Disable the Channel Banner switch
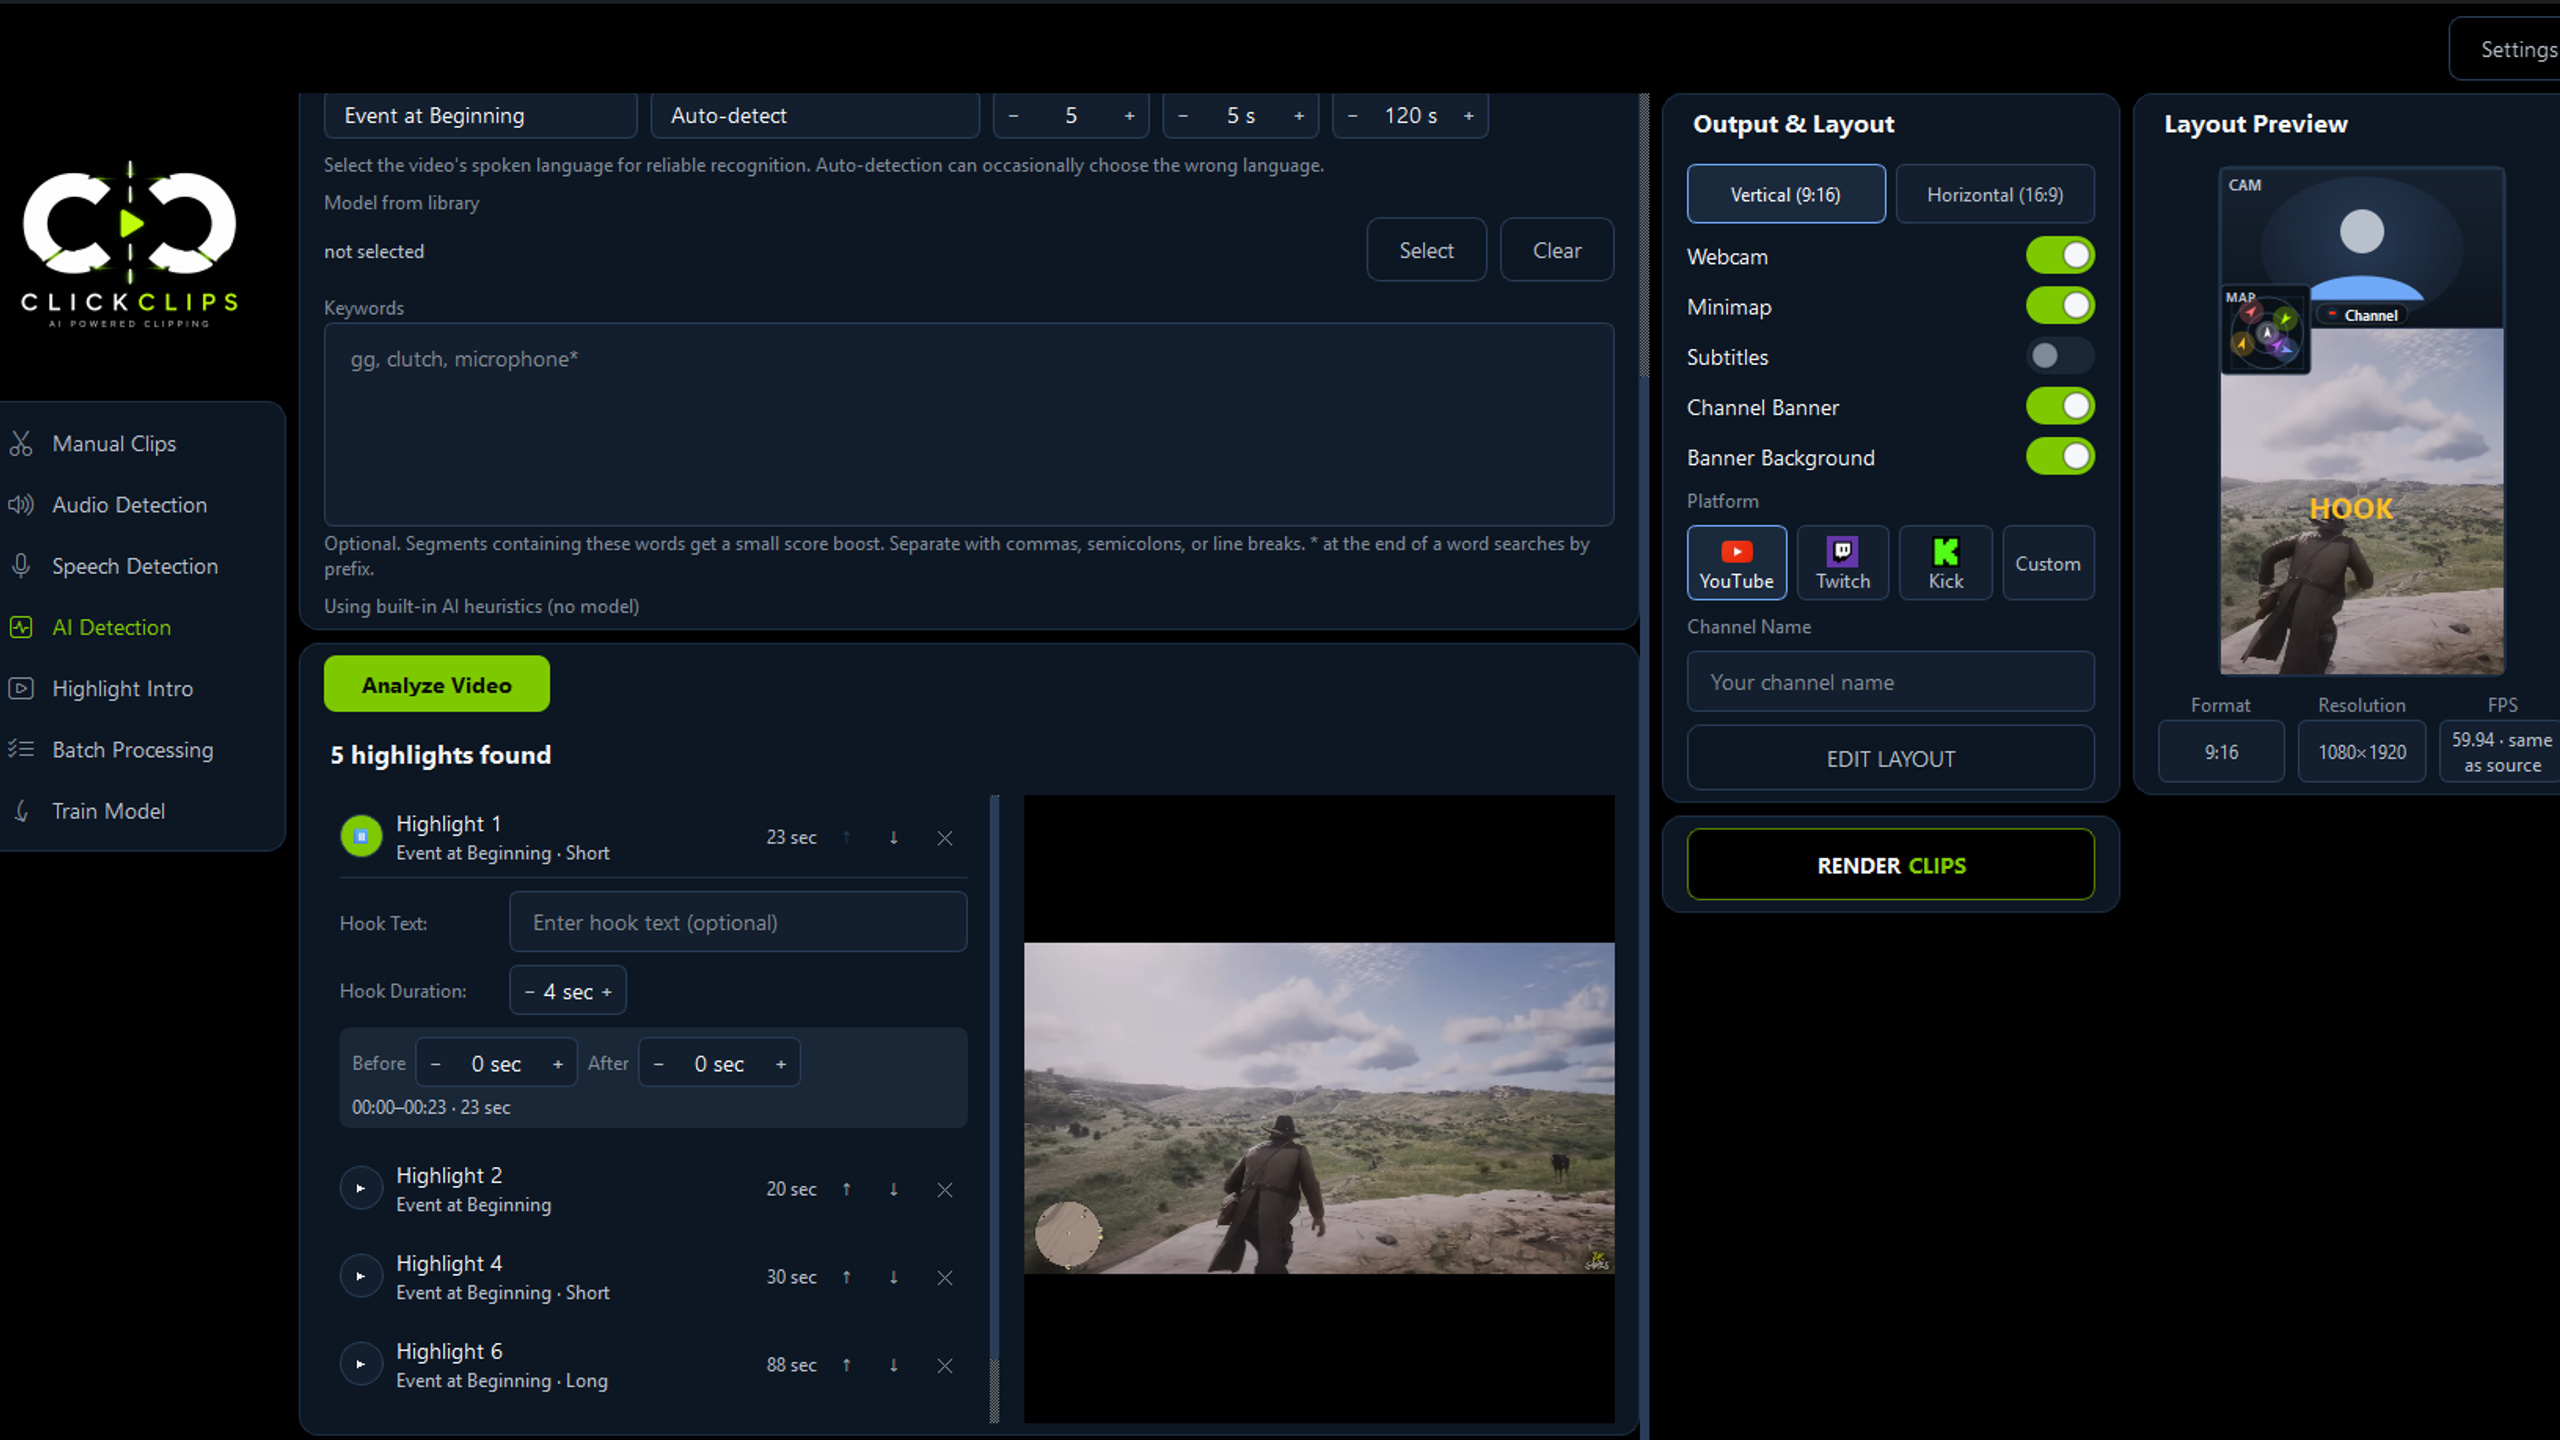The height and width of the screenshot is (1440, 2560). point(2060,406)
